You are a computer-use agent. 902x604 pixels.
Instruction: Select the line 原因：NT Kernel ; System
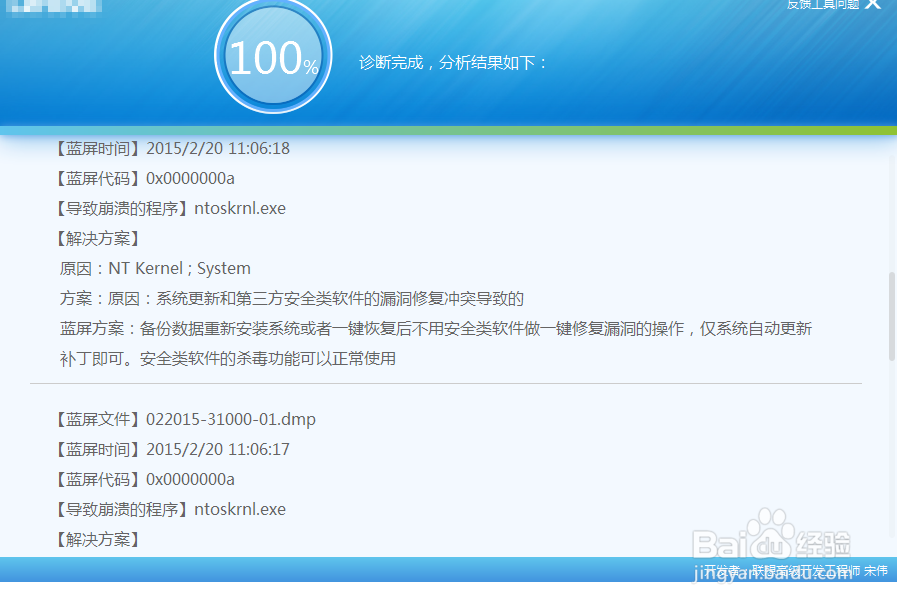155,268
